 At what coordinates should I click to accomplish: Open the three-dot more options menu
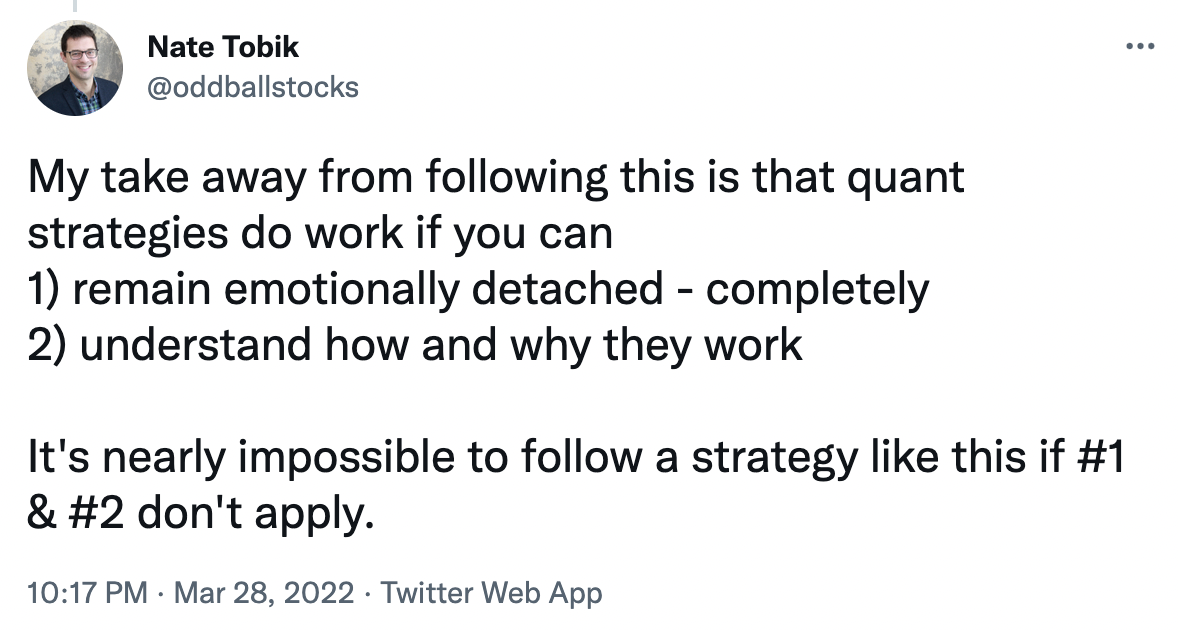pyautogui.click(x=1140, y=47)
